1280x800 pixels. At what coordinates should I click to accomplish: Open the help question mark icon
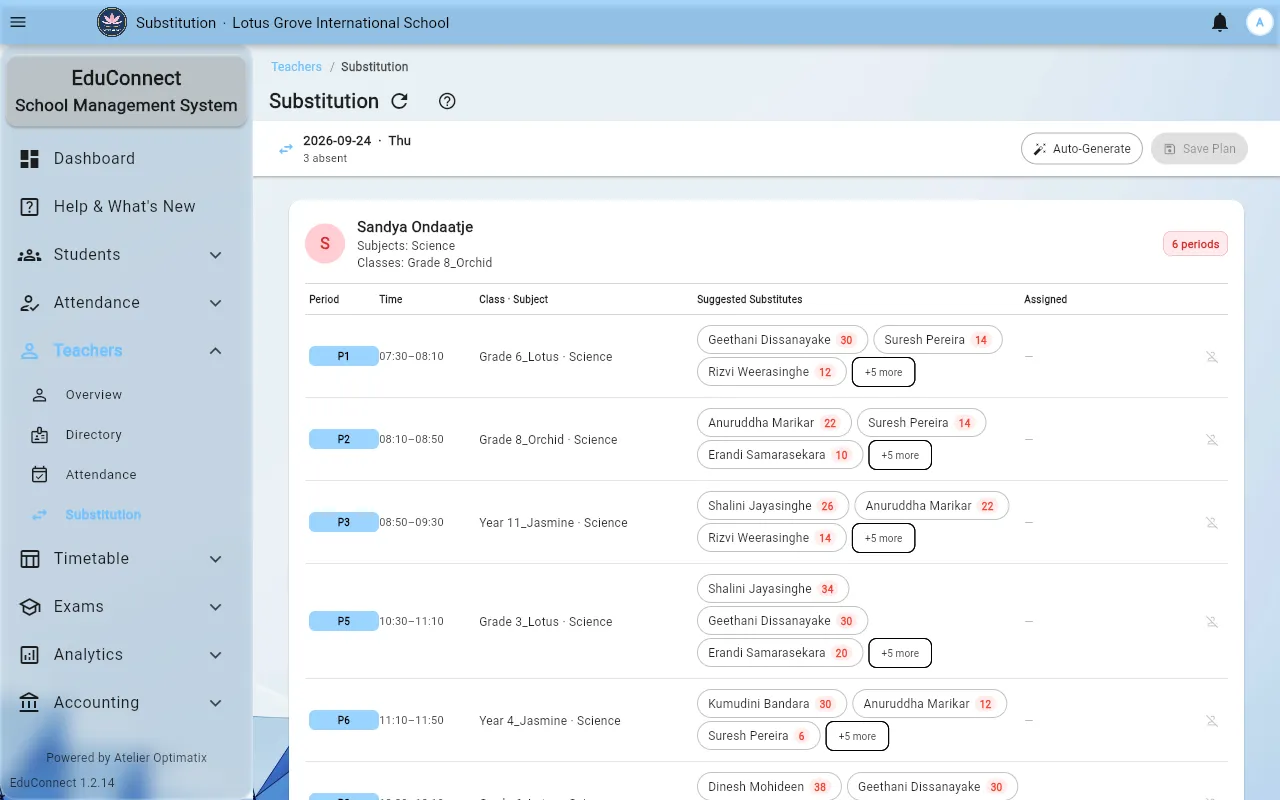447,101
